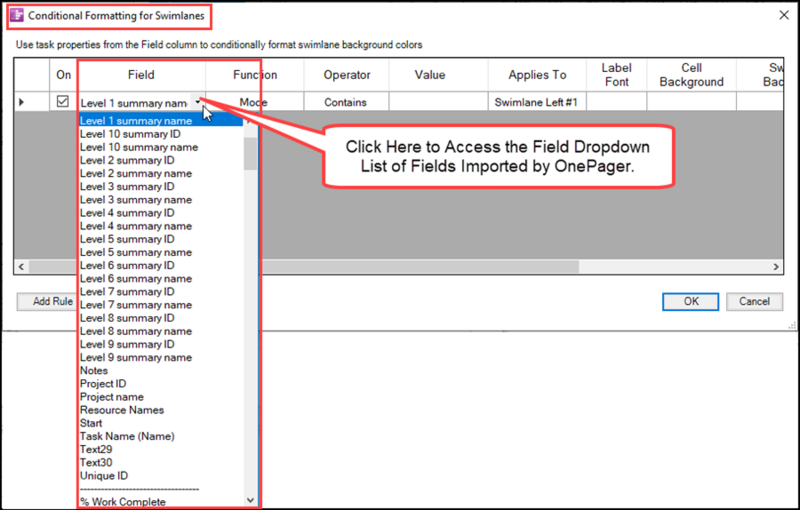Select Level 9 summary ID field
Image resolution: width=800 pixels, height=510 pixels.
pyautogui.click(x=127, y=345)
